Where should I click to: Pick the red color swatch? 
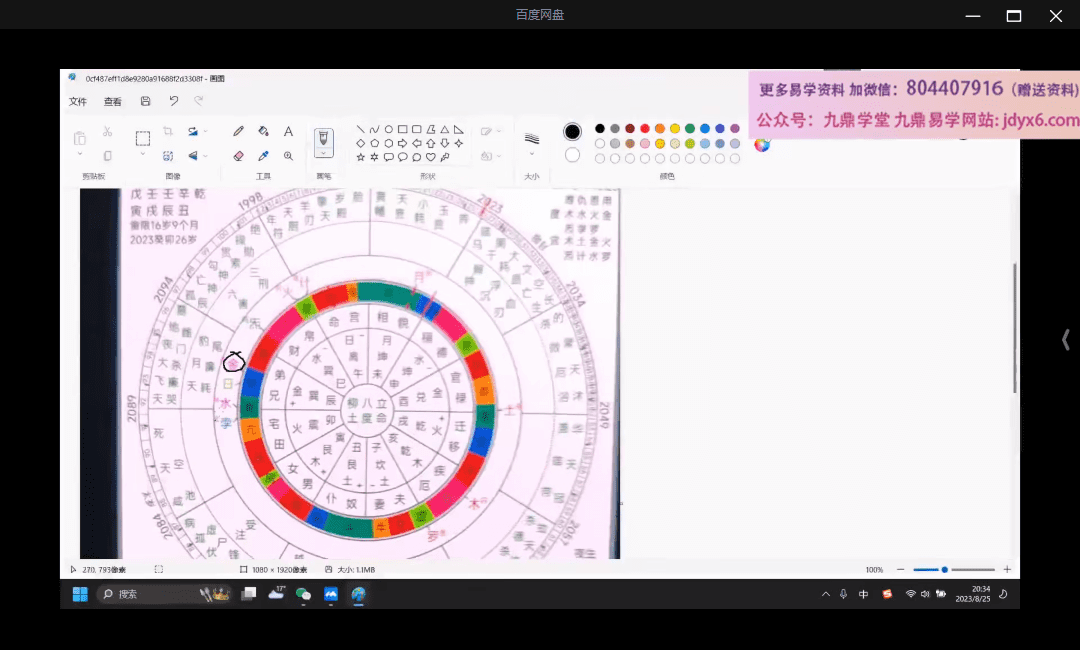point(645,129)
